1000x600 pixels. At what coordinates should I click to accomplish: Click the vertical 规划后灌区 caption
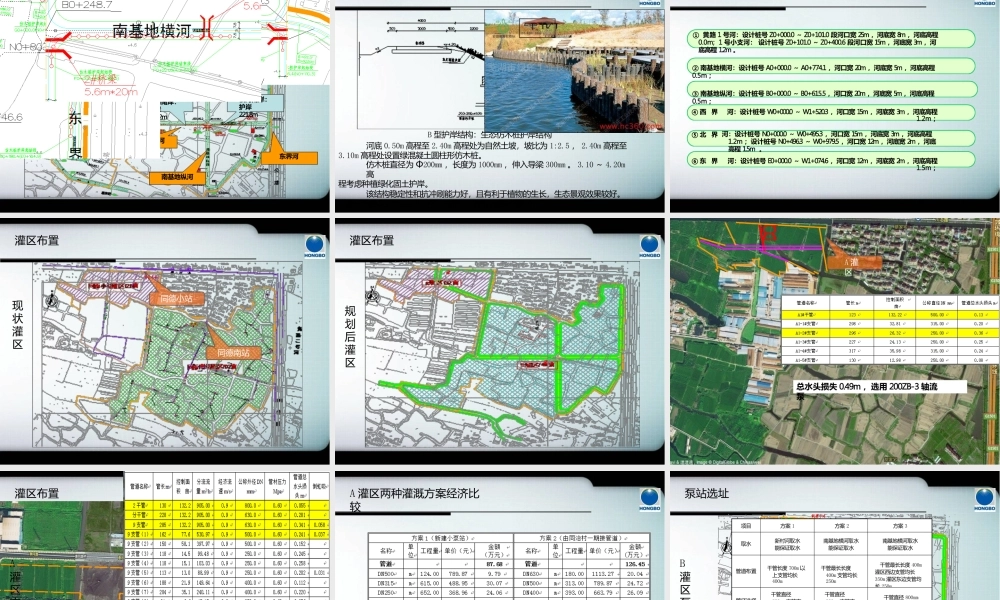point(350,336)
